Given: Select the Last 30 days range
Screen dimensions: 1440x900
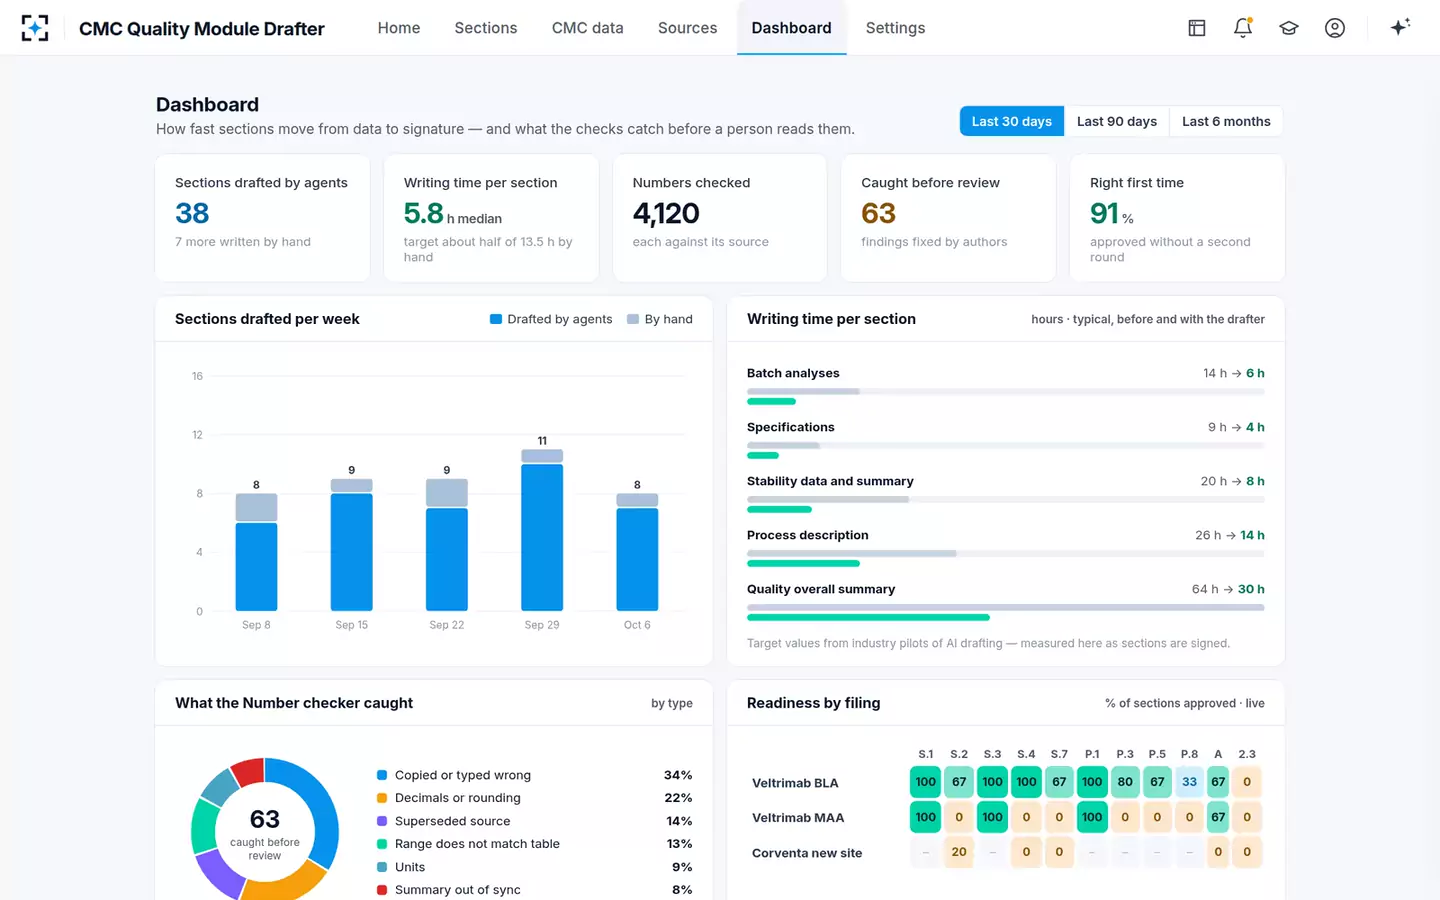Looking at the screenshot, I should click(x=1012, y=121).
